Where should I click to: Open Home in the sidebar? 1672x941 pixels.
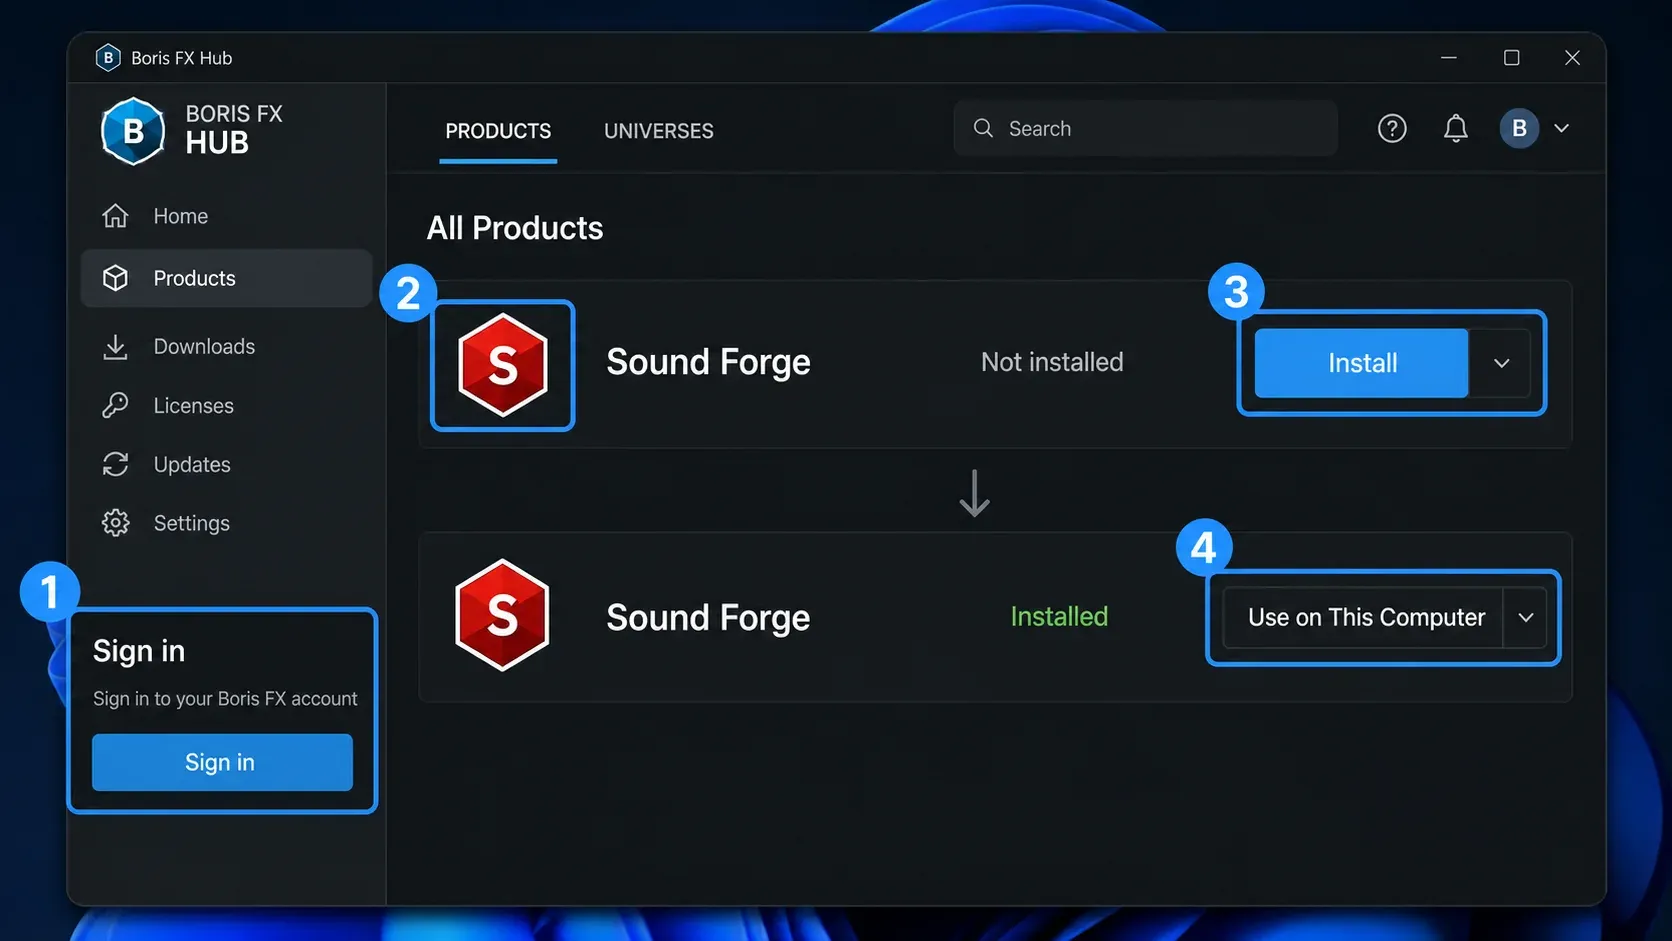coord(227,216)
